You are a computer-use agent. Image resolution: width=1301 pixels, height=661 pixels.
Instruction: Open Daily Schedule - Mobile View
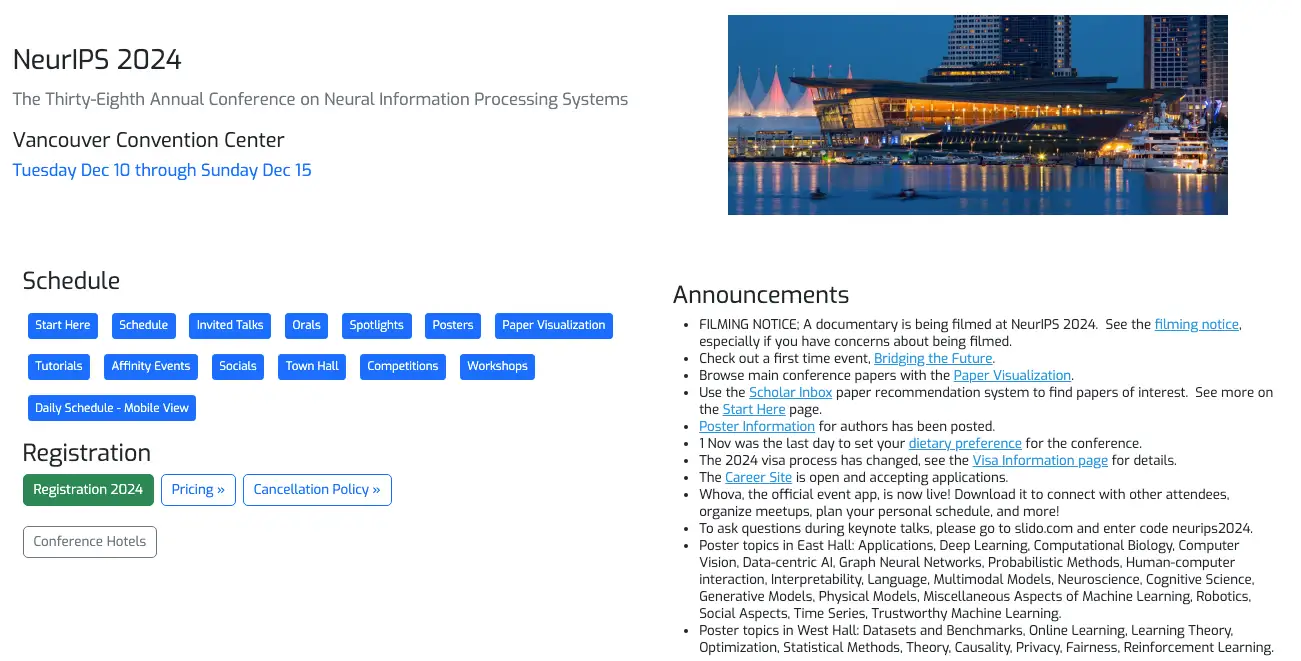[111, 408]
